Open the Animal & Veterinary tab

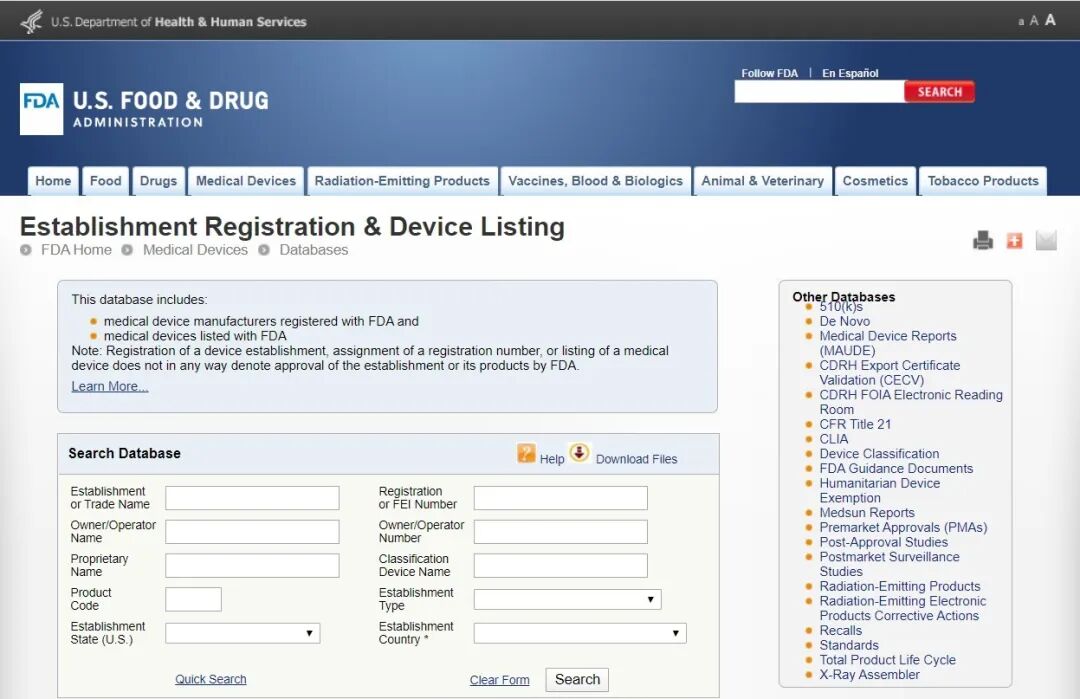[x=762, y=181]
